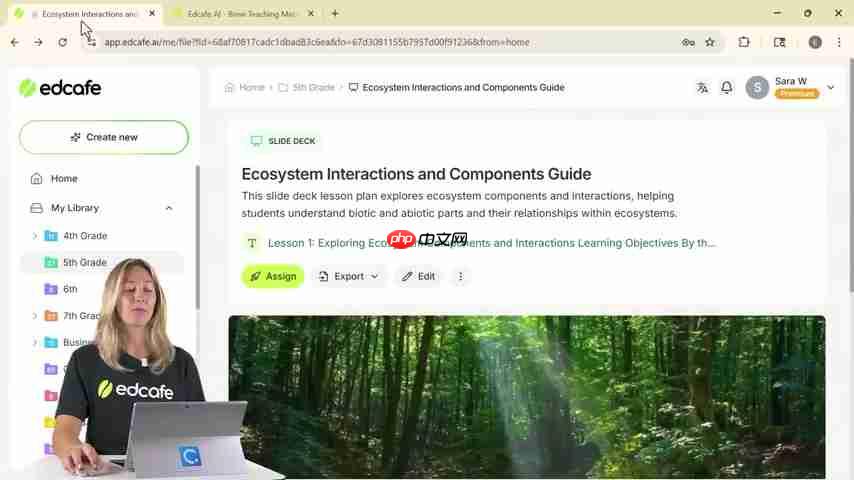Open the browser extensions puzzle icon
The image size is (854, 480).
pos(744,42)
